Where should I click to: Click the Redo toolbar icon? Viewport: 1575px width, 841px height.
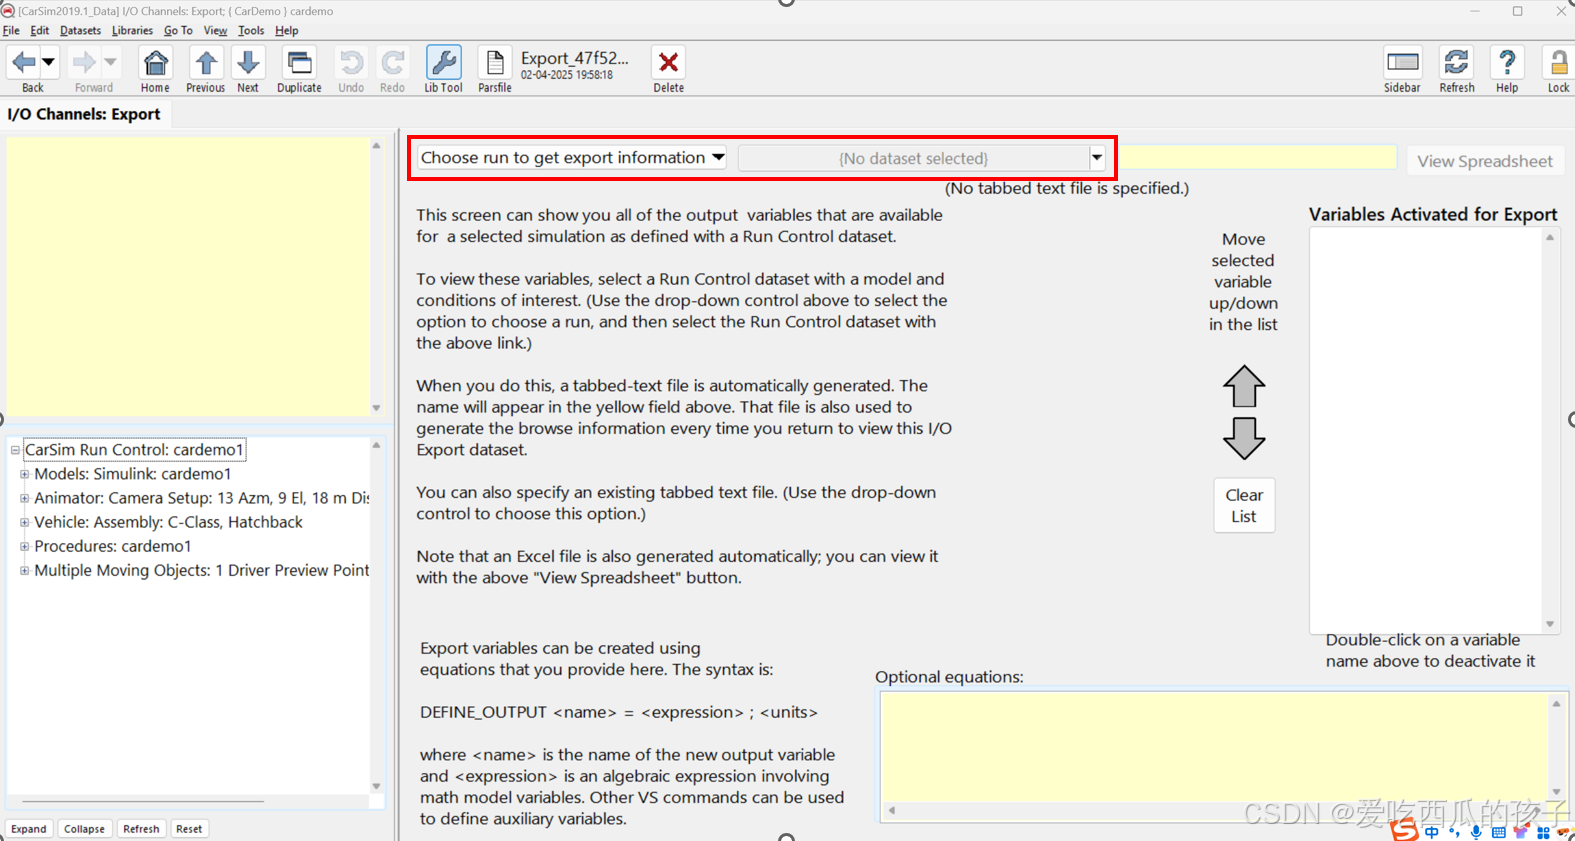(393, 63)
